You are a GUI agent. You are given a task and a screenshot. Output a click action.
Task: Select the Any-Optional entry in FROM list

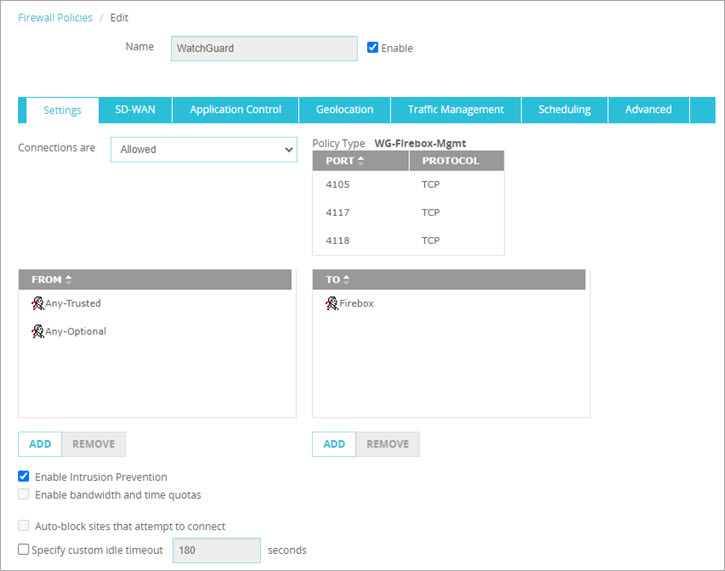point(75,331)
